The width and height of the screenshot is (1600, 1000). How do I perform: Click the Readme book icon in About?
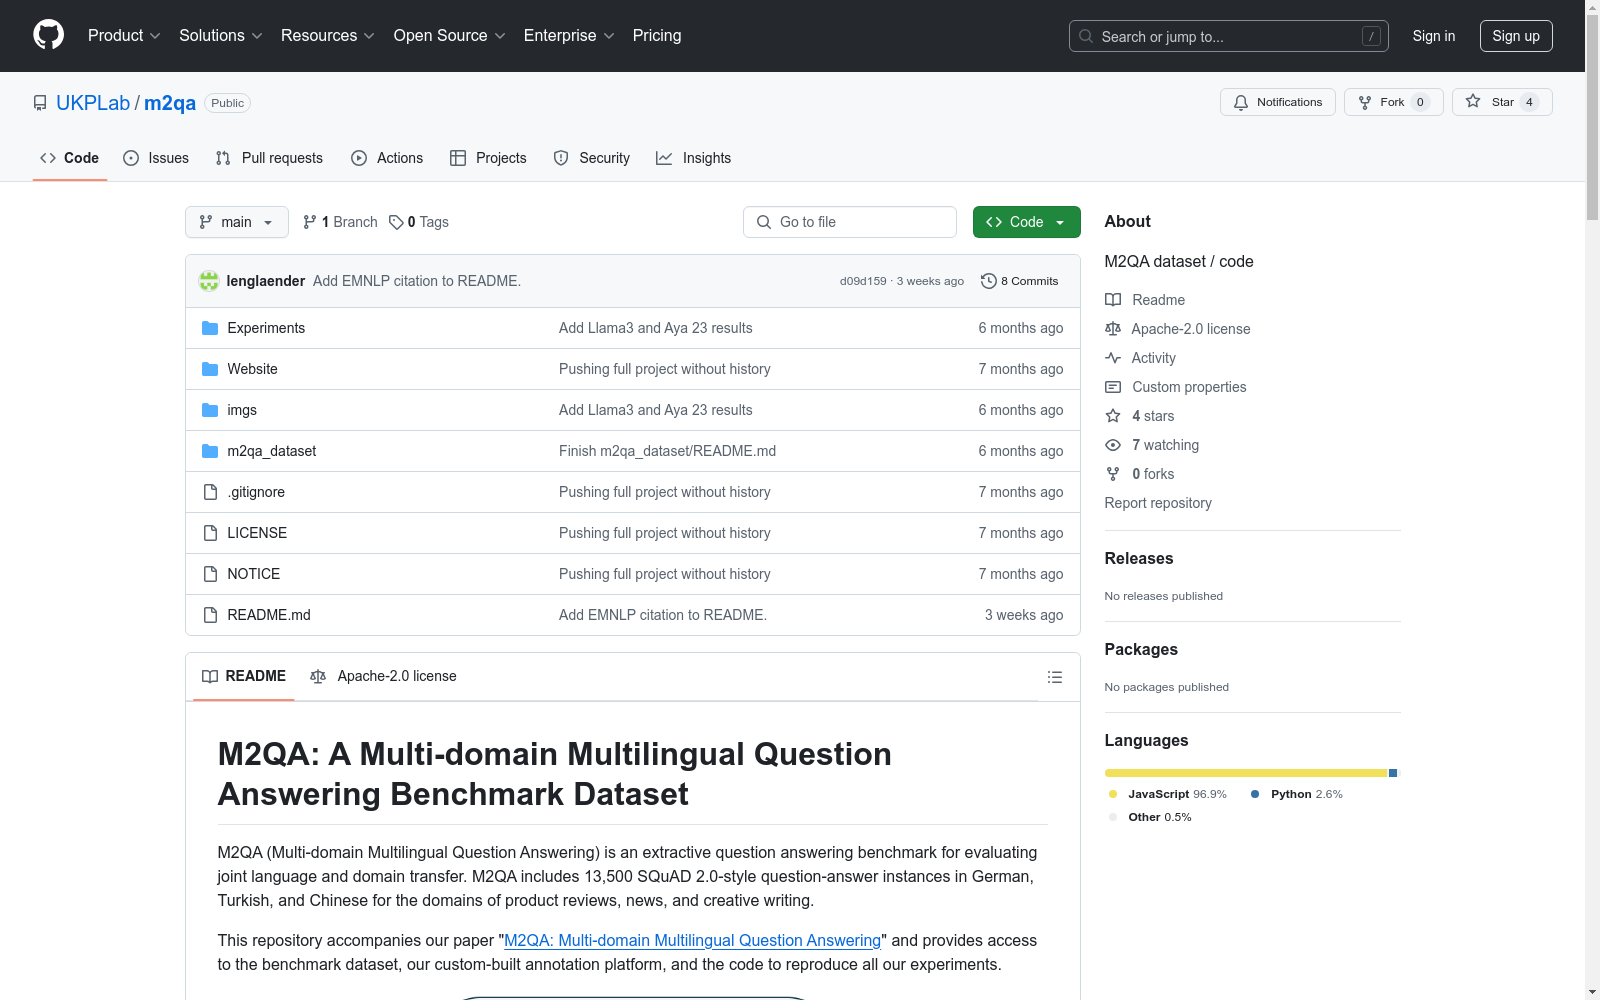tap(1113, 300)
